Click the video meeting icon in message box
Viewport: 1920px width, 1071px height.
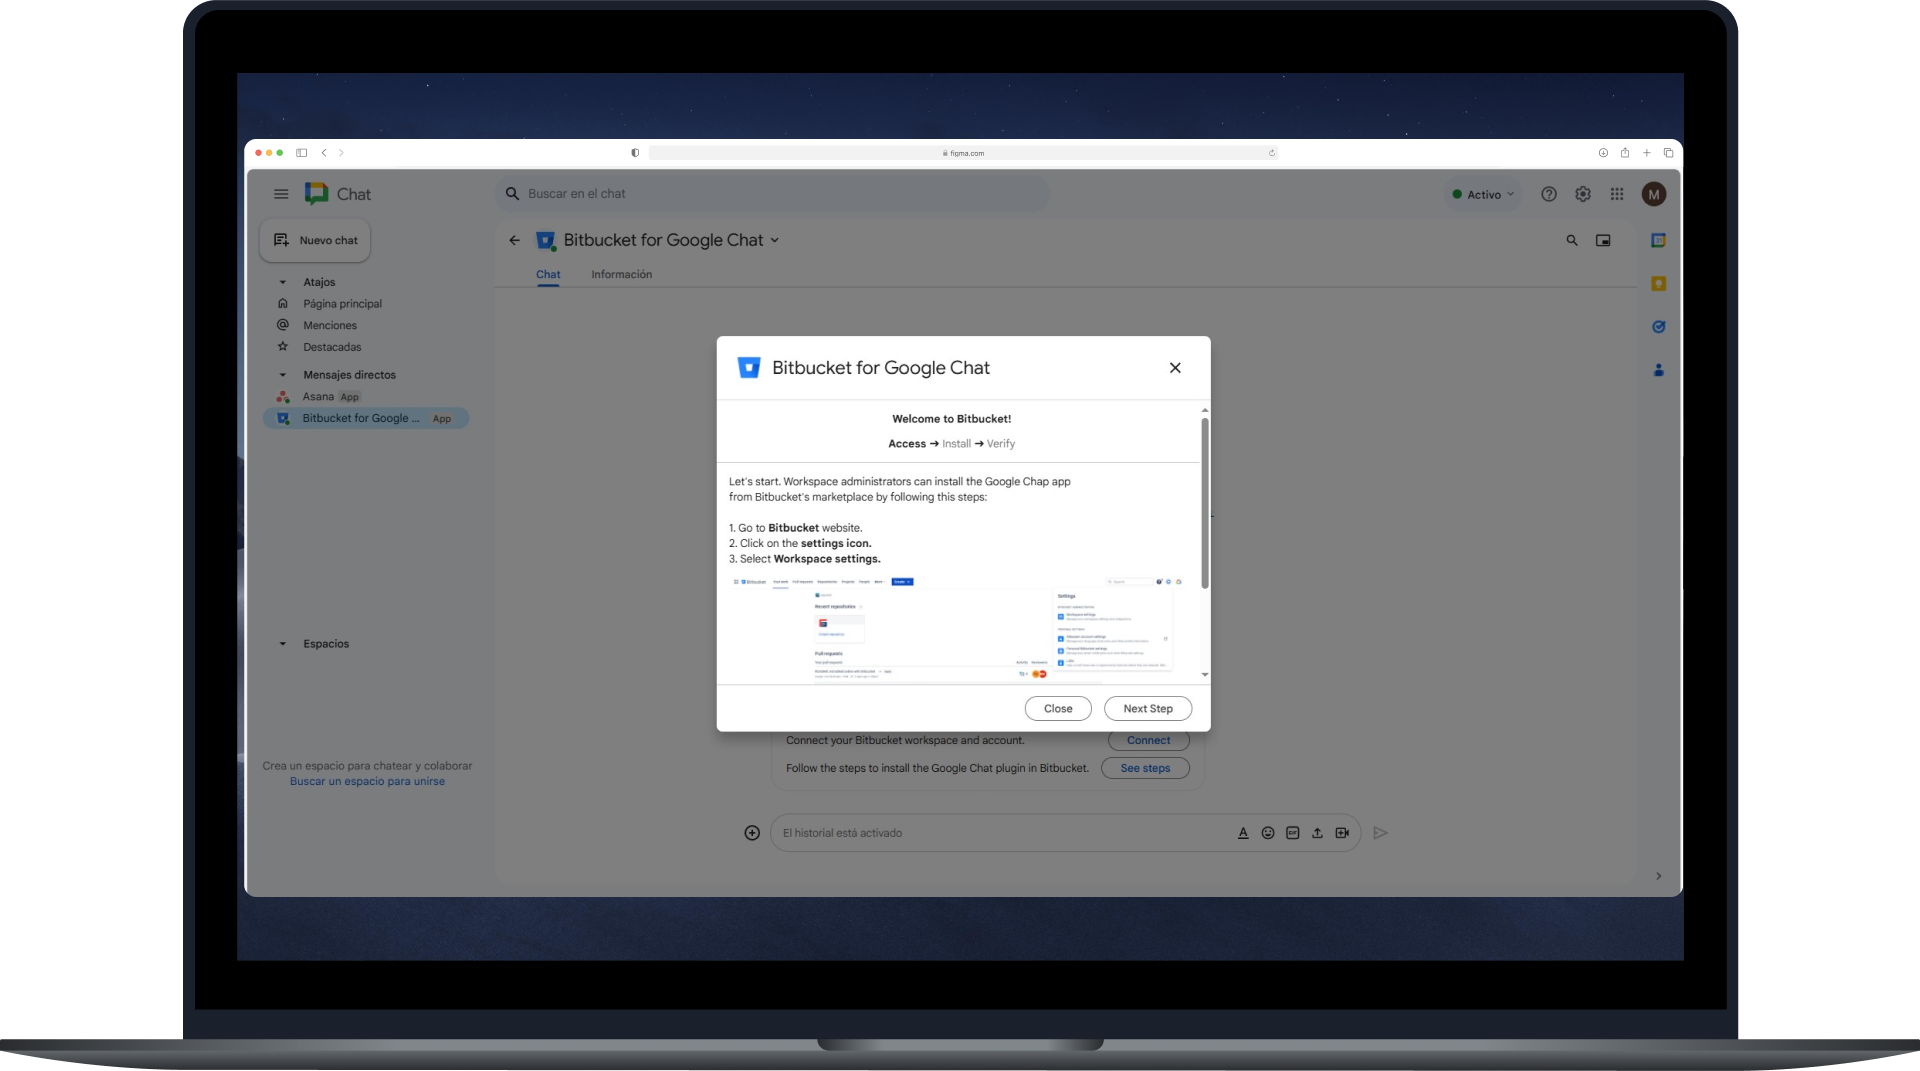1342,833
